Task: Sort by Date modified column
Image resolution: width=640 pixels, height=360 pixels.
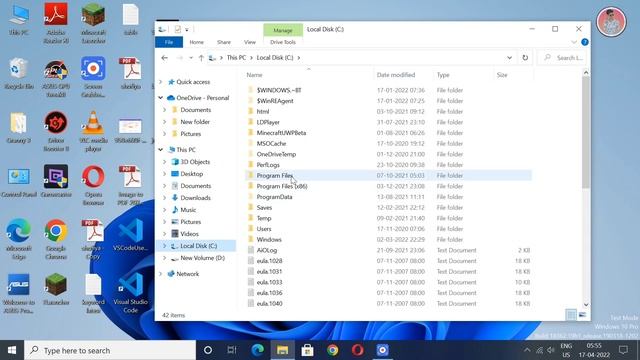Action: tap(403, 75)
